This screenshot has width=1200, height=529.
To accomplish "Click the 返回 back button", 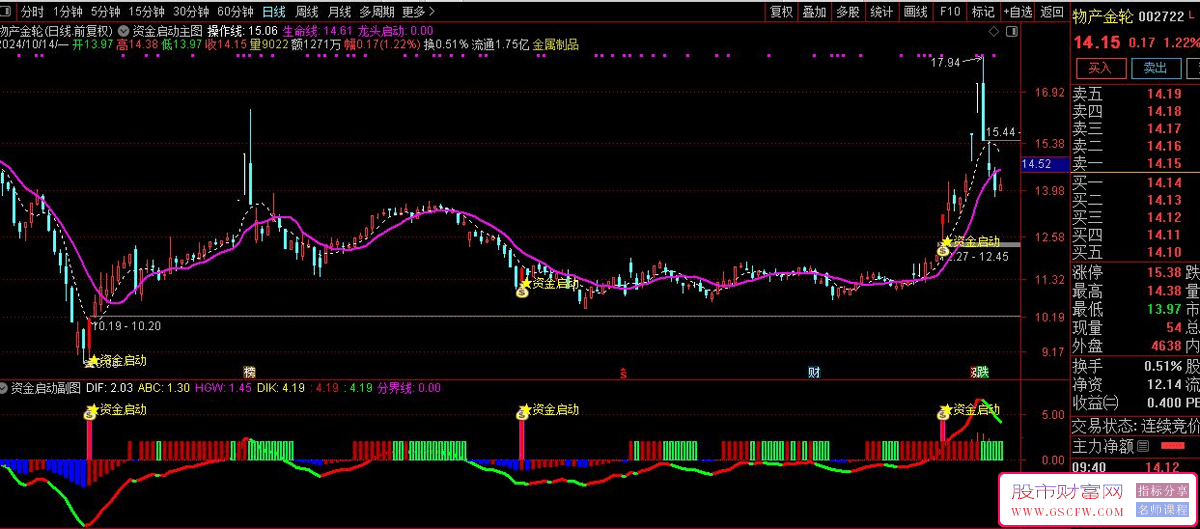I will (x=1051, y=12).
